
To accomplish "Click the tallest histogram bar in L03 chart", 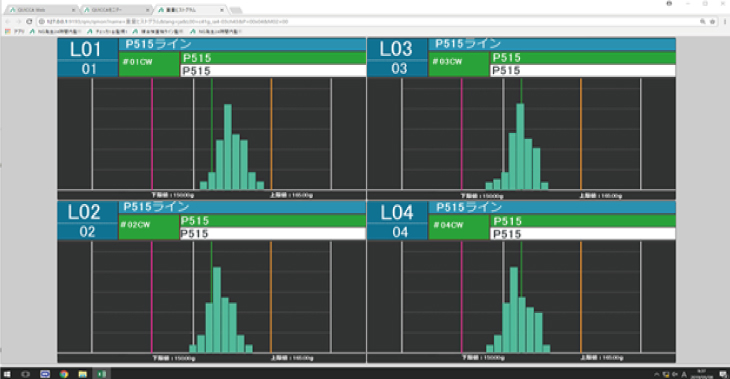I will point(520,146).
